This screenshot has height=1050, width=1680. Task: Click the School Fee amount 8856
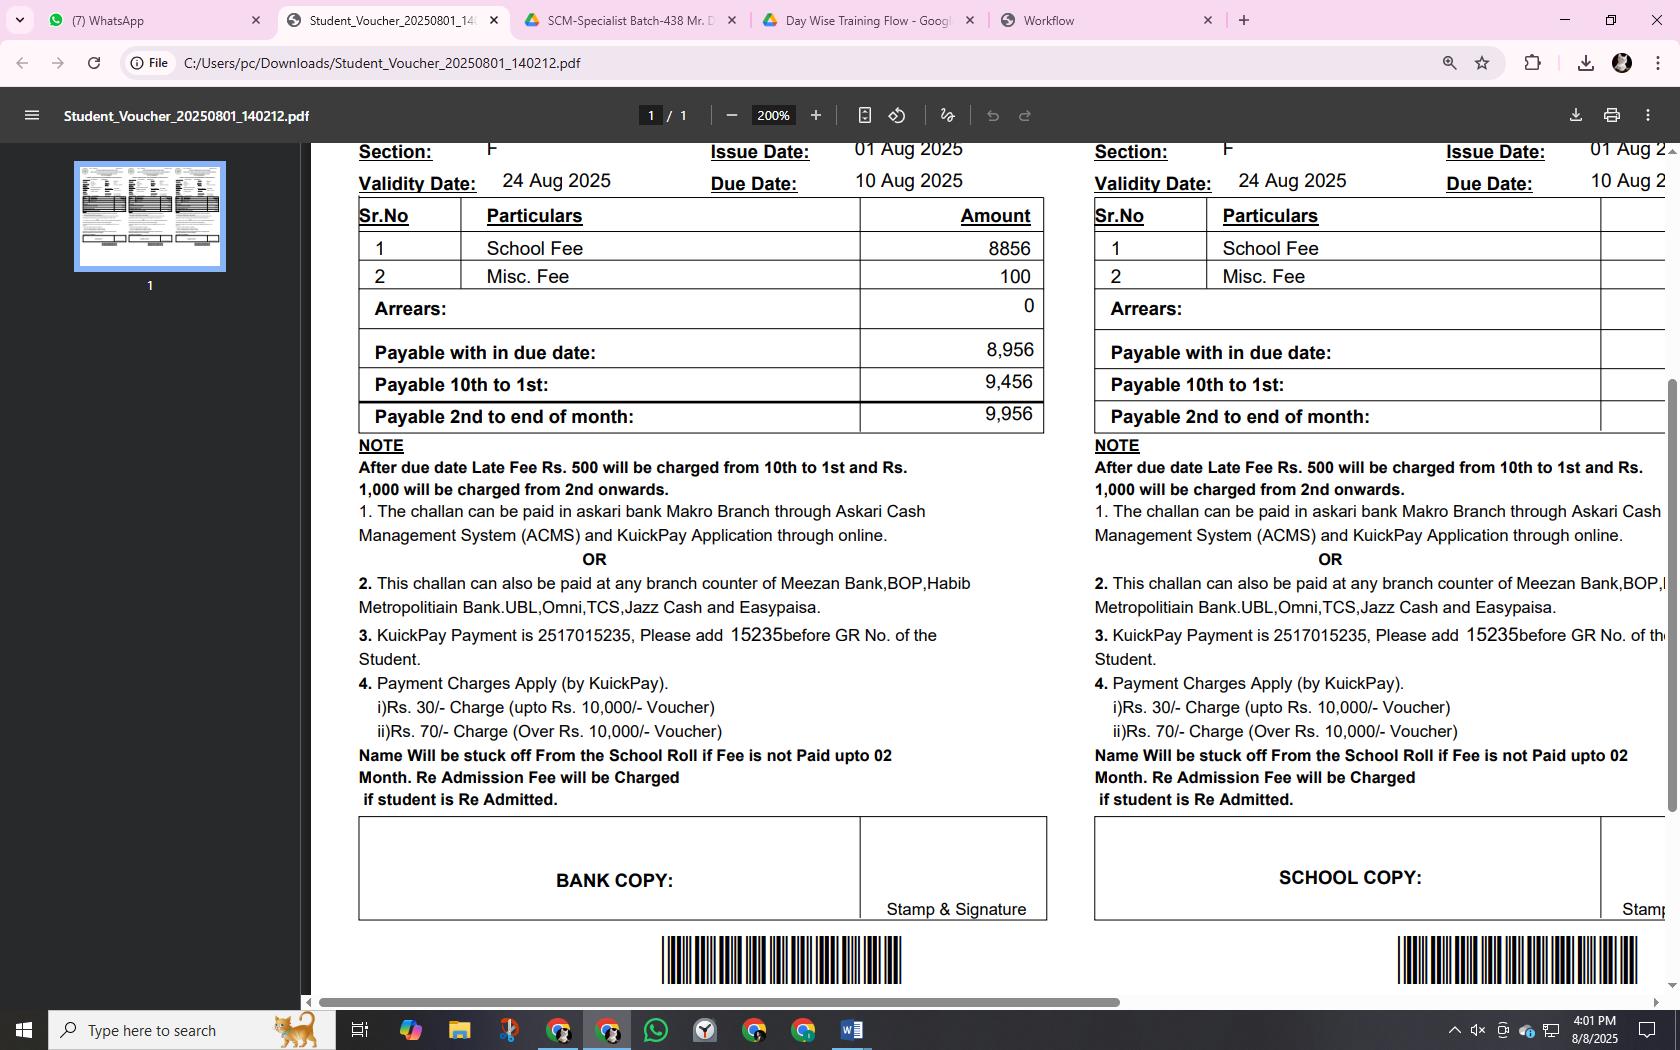coord(1009,248)
